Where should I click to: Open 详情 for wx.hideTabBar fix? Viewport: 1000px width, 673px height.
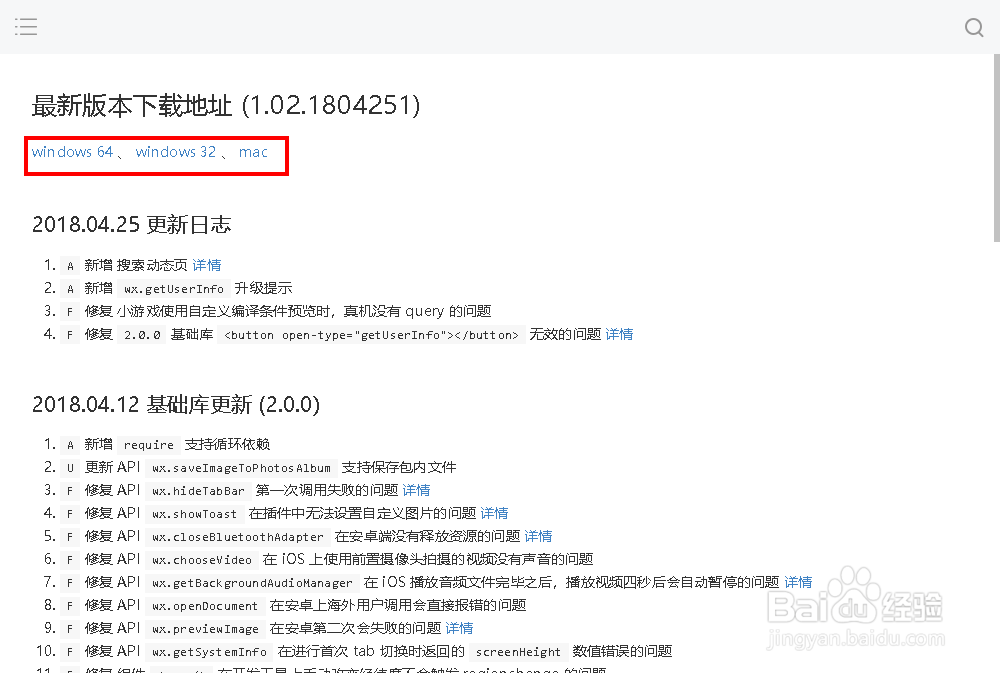tap(416, 490)
